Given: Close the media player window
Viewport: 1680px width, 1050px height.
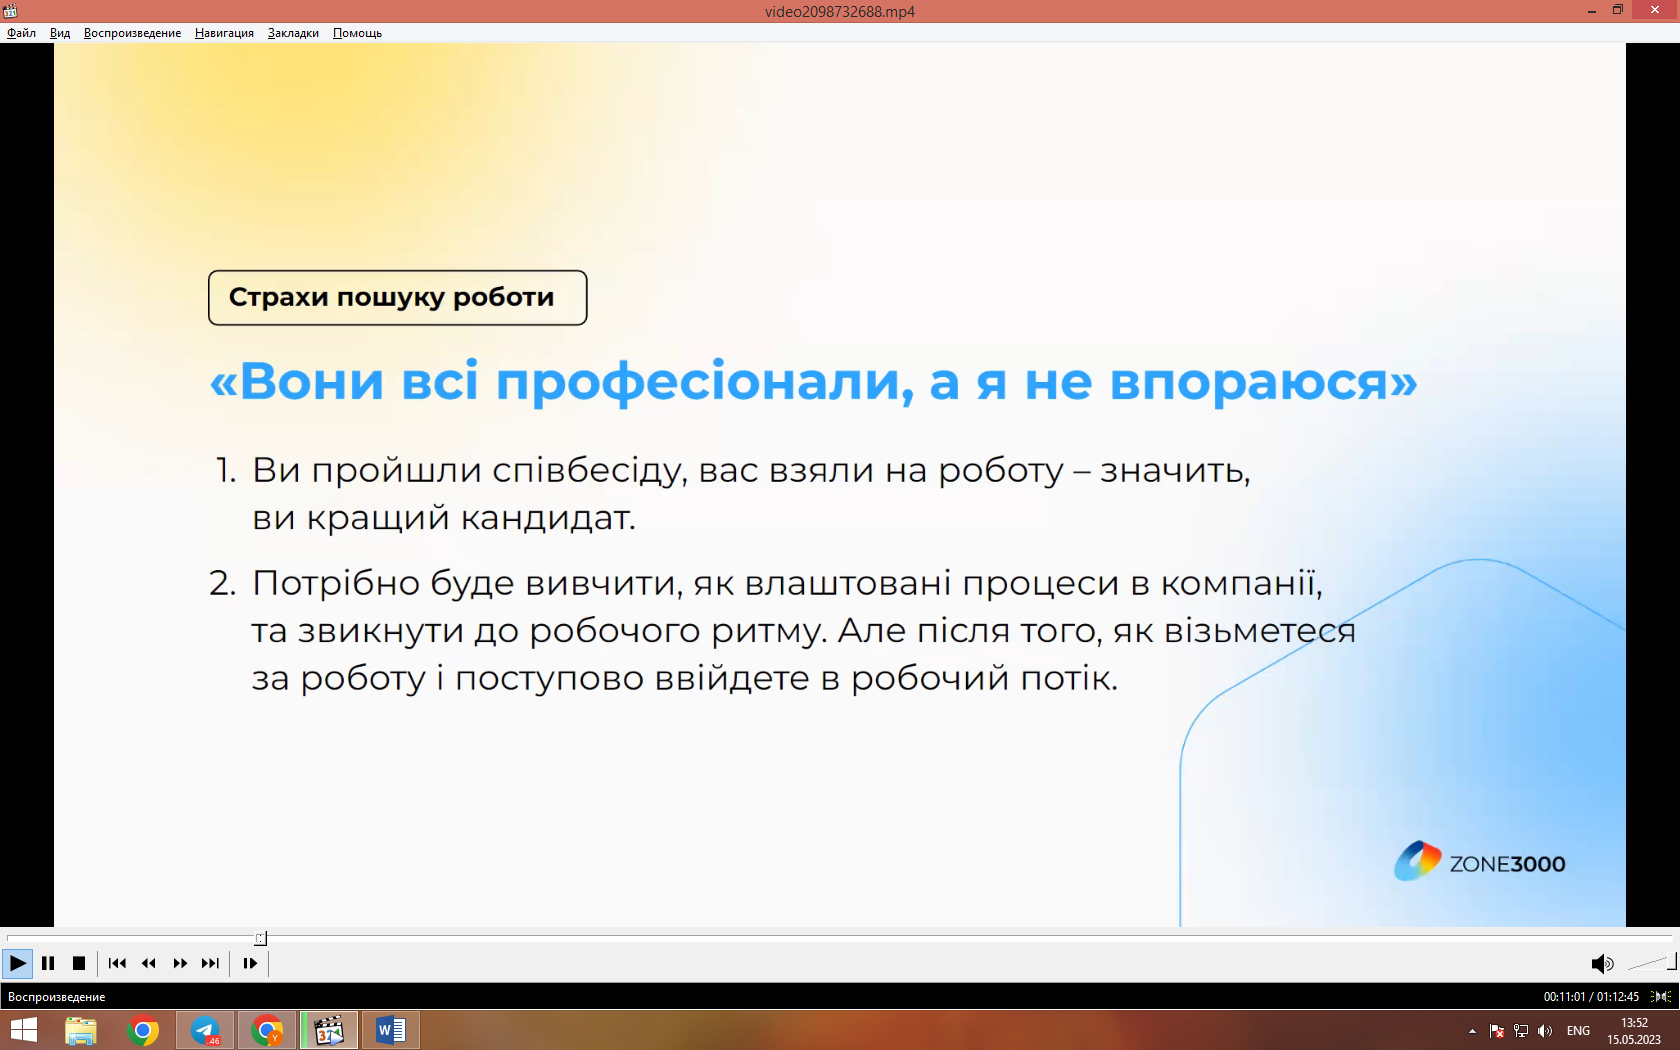Looking at the screenshot, I should 1655,10.
